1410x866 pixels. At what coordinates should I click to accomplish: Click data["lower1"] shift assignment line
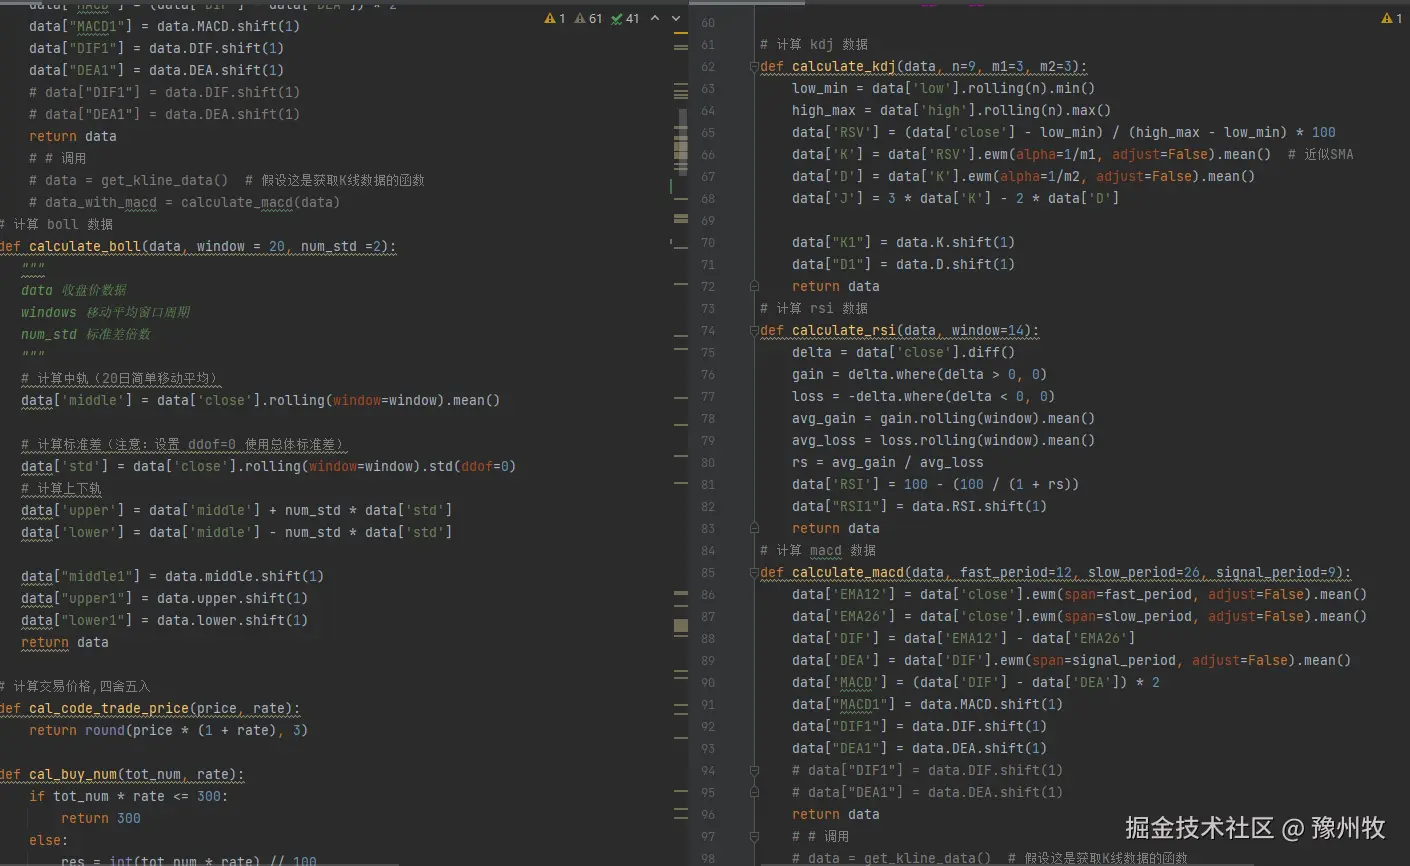coord(165,621)
